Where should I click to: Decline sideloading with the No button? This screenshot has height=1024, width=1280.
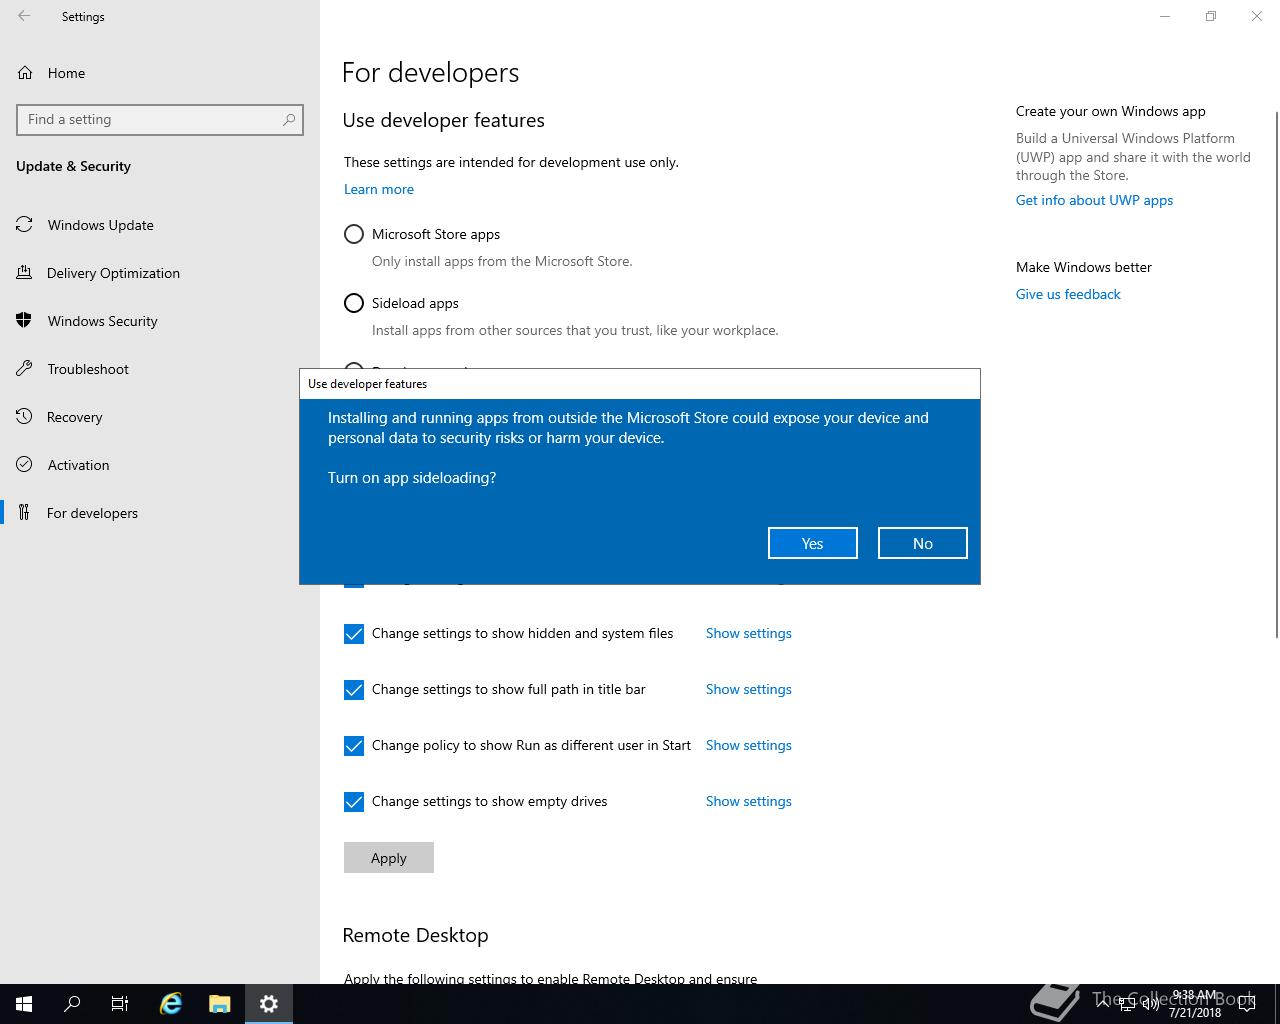(x=923, y=543)
